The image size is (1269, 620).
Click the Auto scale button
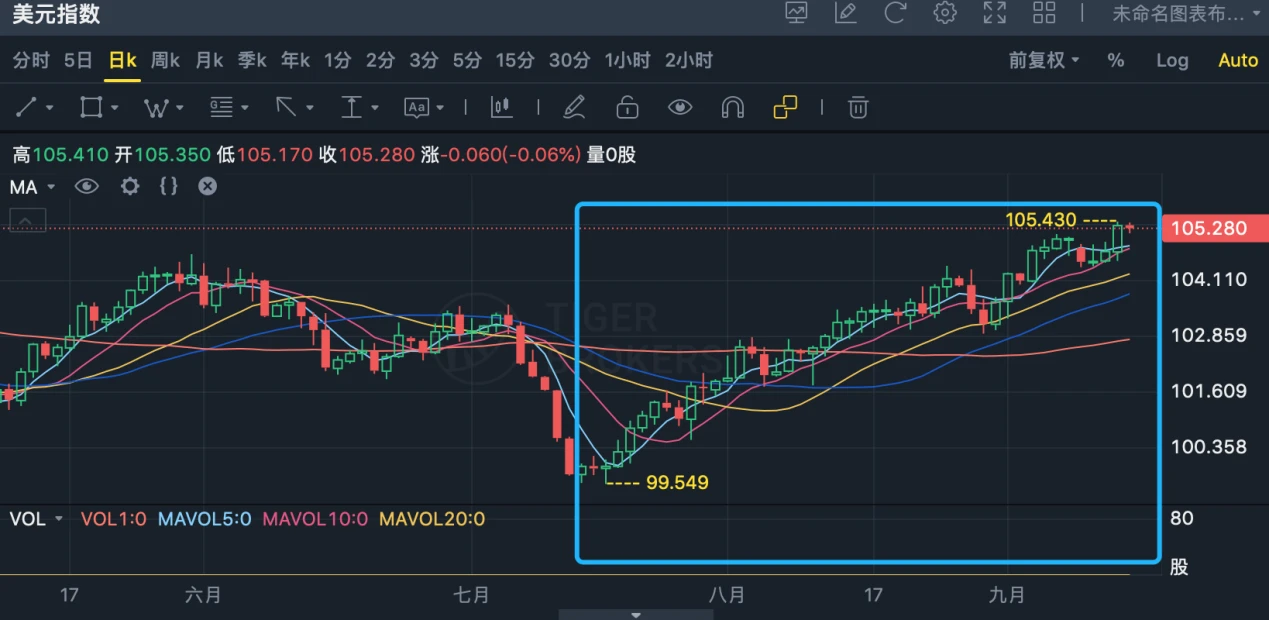(1238, 60)
